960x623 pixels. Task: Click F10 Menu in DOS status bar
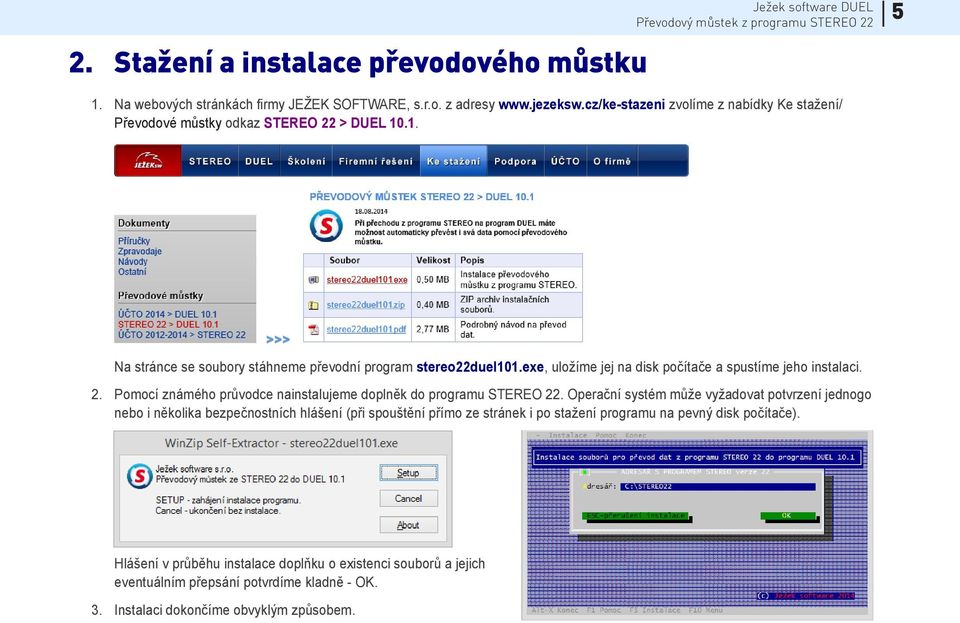(x=706, y=610)
